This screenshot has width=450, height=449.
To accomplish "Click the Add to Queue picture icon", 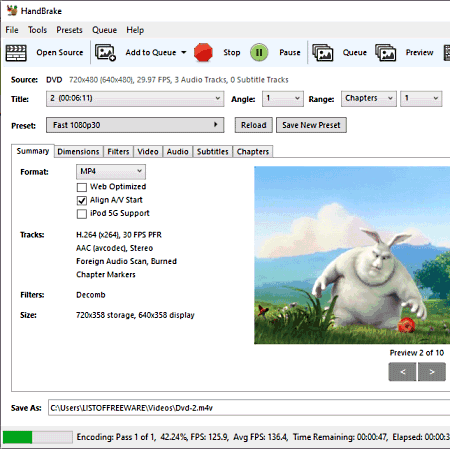I will (x=105, y=53).
